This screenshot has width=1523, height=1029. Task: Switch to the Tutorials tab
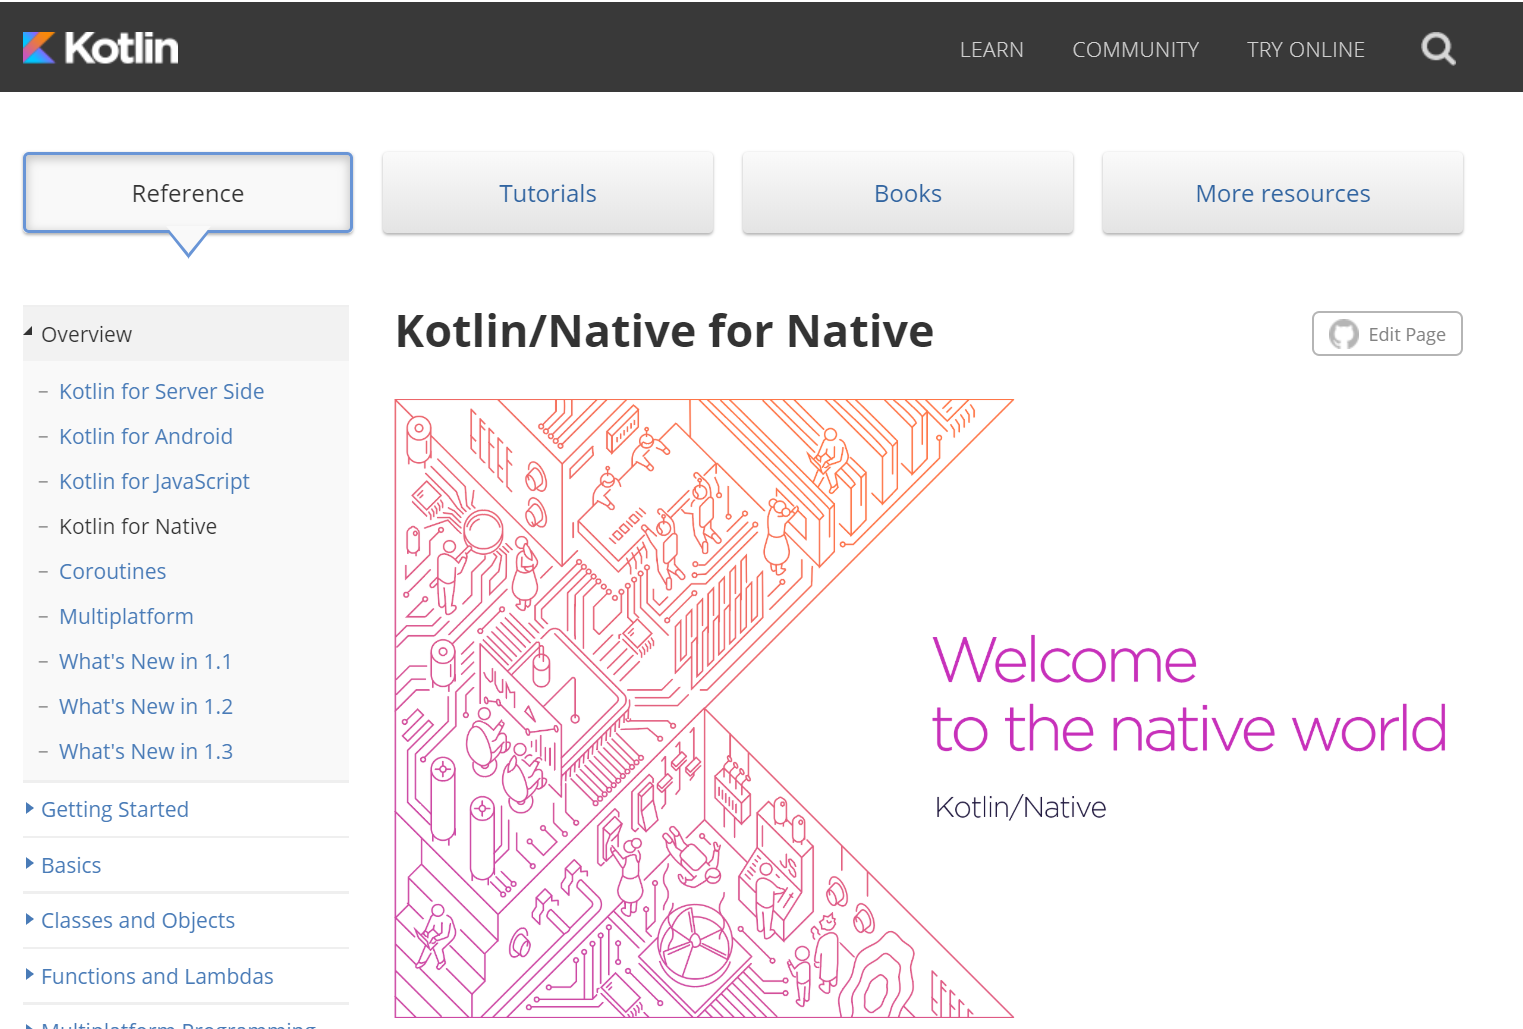coord(548,193)
